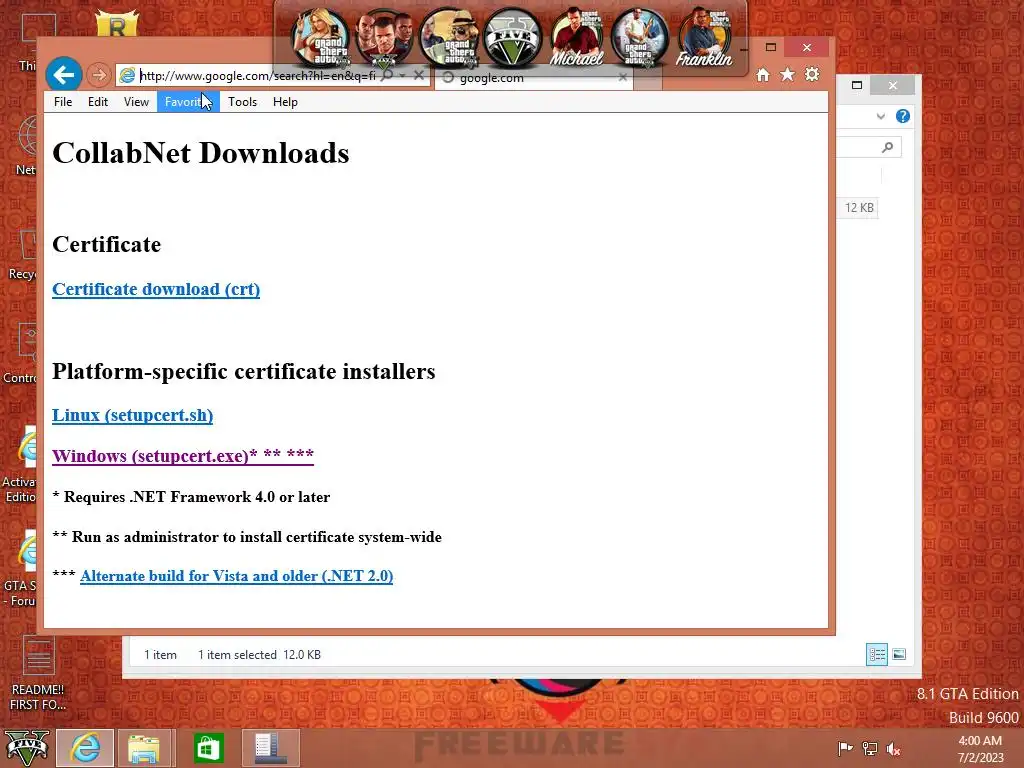Open the clock showing 4:00 AM
This screenshot has height=768, width=1024.
tap(980, 749)
